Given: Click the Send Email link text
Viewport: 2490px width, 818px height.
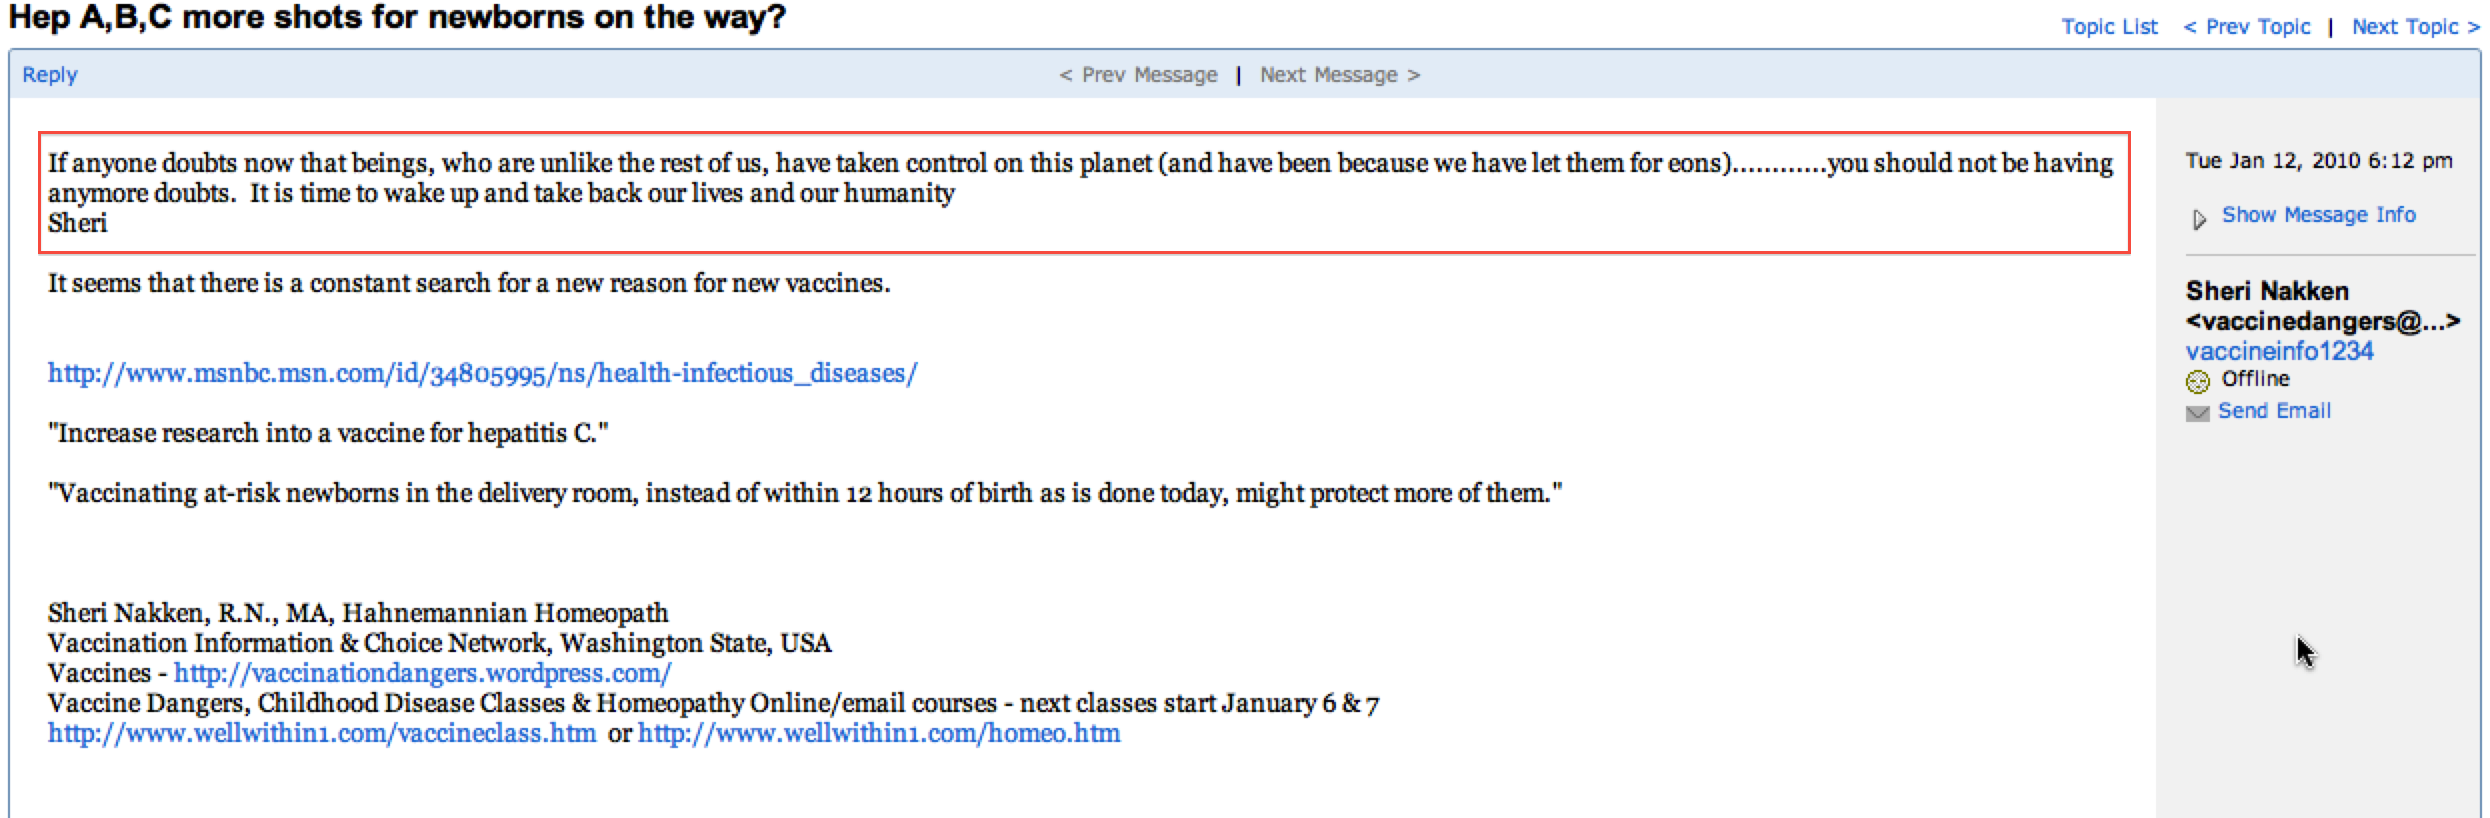Looking at the screenshot, I should pyautogui.click(x=2274, y=411).
